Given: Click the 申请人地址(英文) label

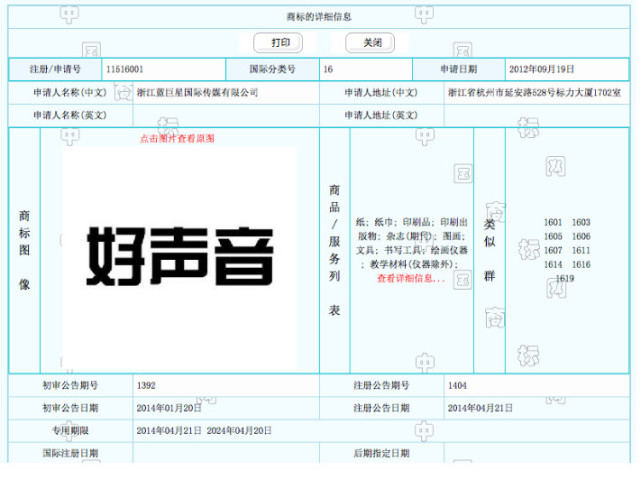Looking at the screenshot, I should pyautogui.click(x=381, y=115).
